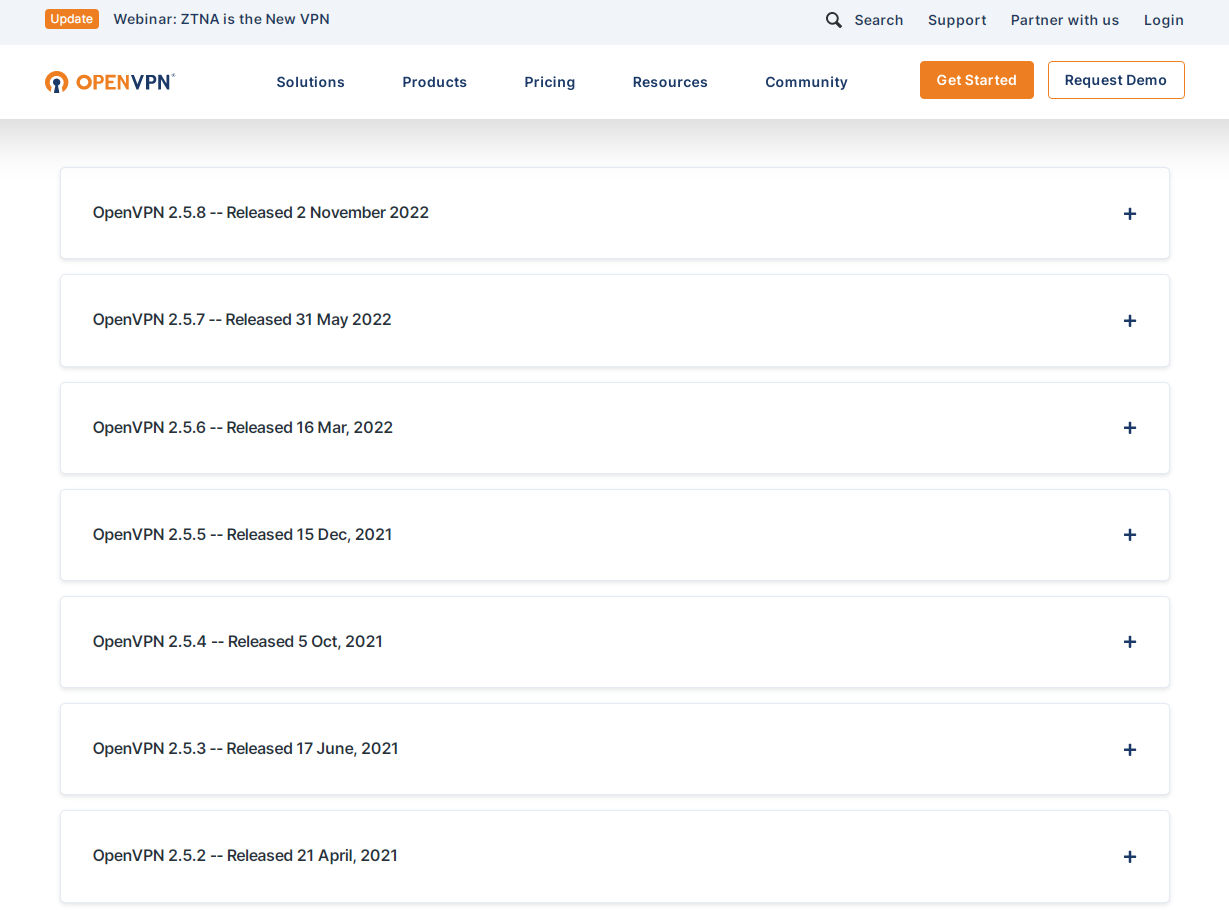Select title 'OpenVPN 2.5.3 -- Released 17 June, 2021'
Screen dimensions: 1229x910
(x=246, y=748)
